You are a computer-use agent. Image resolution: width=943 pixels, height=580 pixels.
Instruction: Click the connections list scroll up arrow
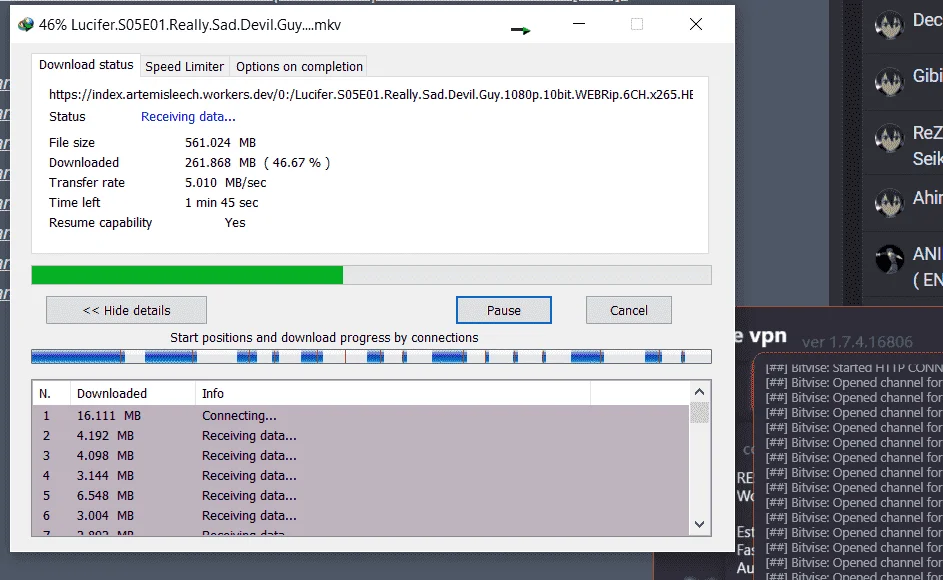pos(699,392)
